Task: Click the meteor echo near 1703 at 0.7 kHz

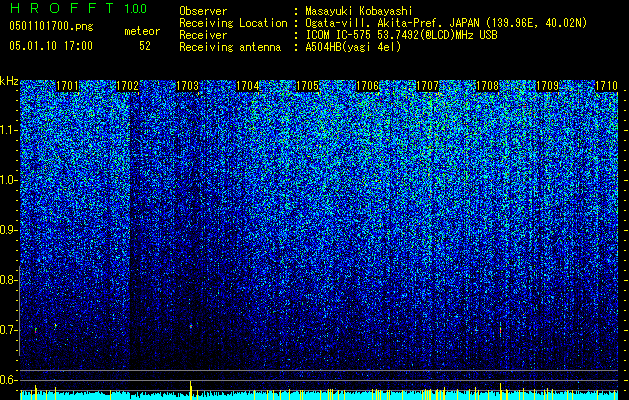Action: click(191, 326)
